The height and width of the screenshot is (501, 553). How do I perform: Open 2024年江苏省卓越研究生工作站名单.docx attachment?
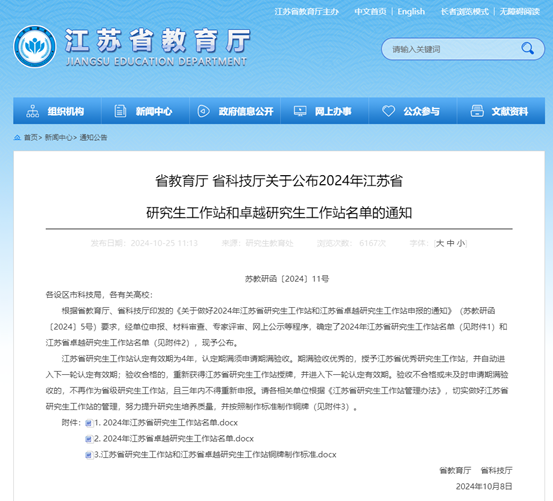coord(174,439)
